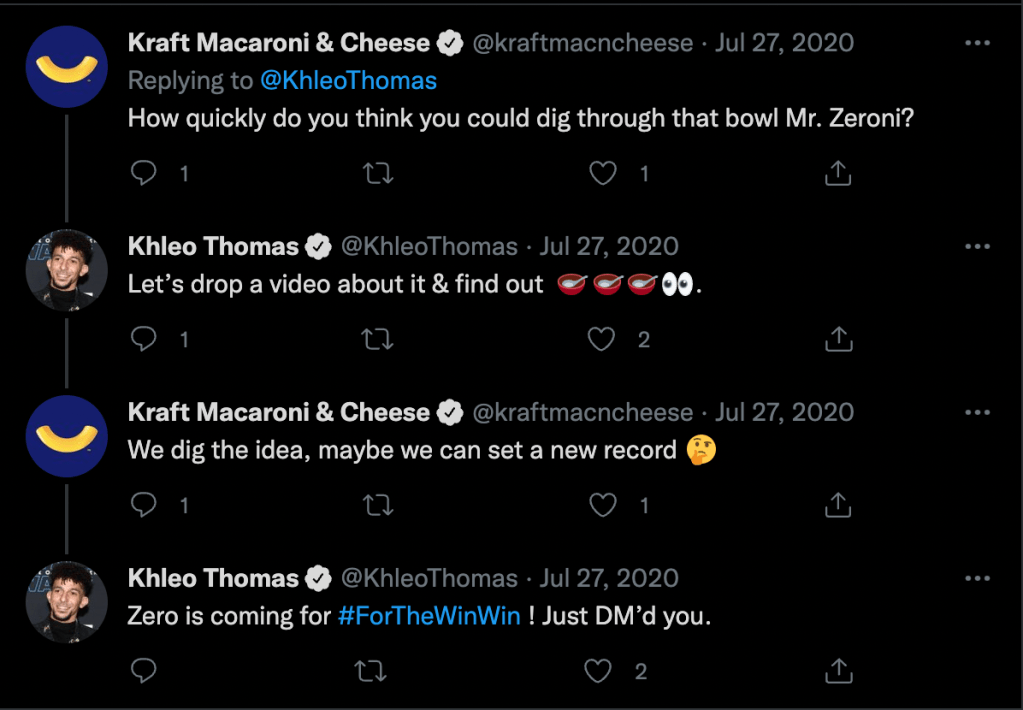Share the 'We dig the idea' tweet
Viewport: 1023px width, 710px height.
point(837,506)
